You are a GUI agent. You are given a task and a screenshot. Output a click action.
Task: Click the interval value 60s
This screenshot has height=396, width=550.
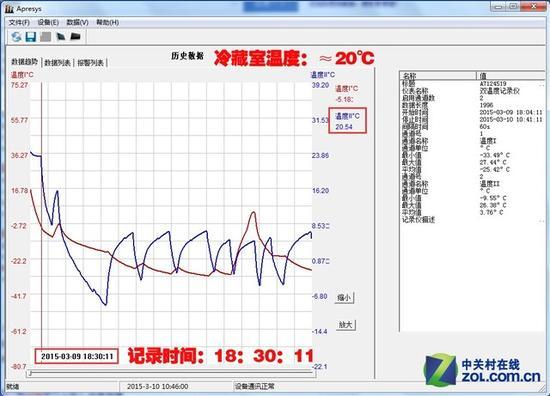coord(485,127)
